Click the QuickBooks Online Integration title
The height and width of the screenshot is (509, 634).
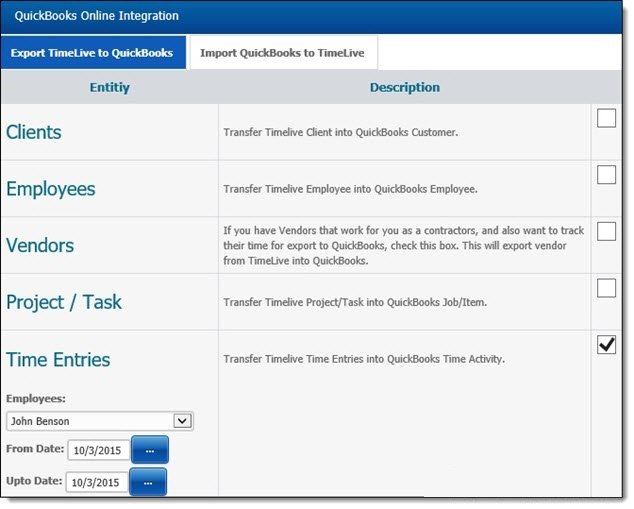[96, 16]
